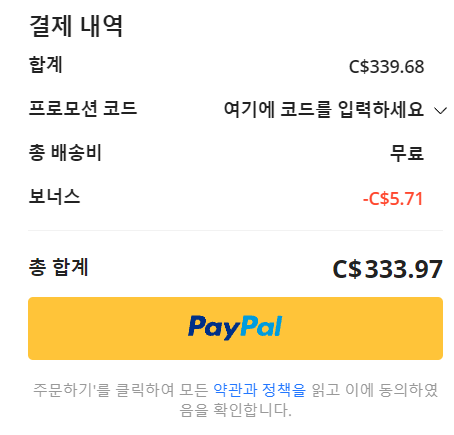Click the 총 배송비 shipping label
The image size is (454, 435).
(65, 153)
